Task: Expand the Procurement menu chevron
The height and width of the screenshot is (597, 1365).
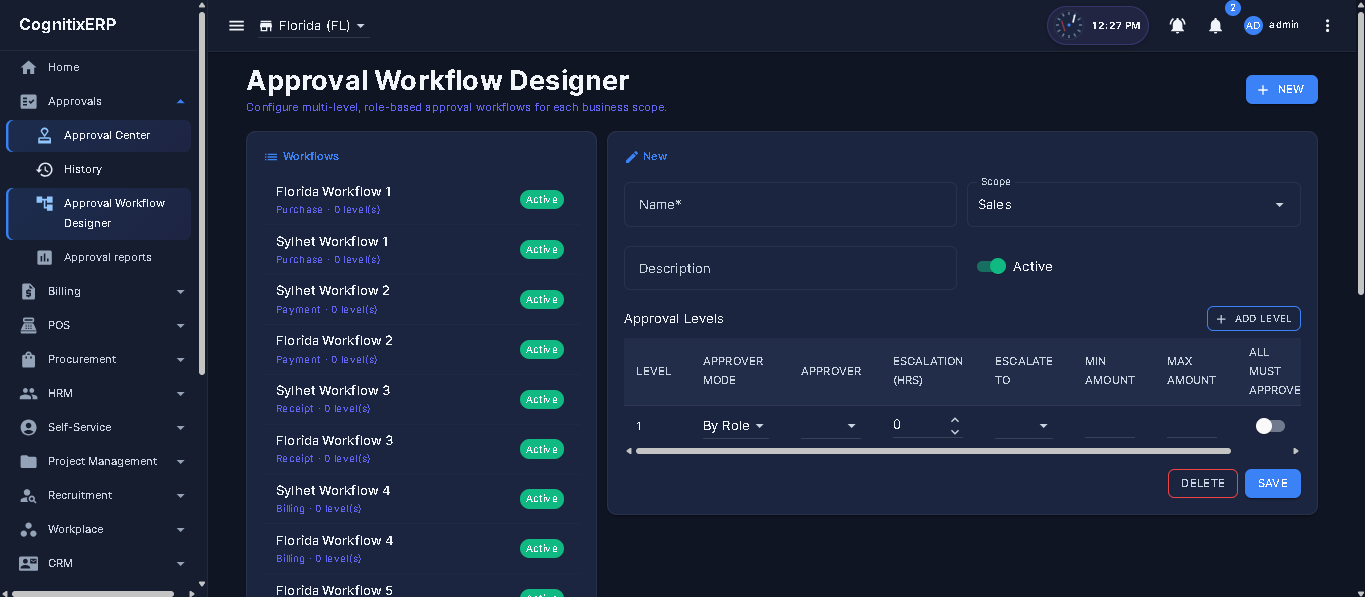Action: pyautogui.click(x=180, y=359)
